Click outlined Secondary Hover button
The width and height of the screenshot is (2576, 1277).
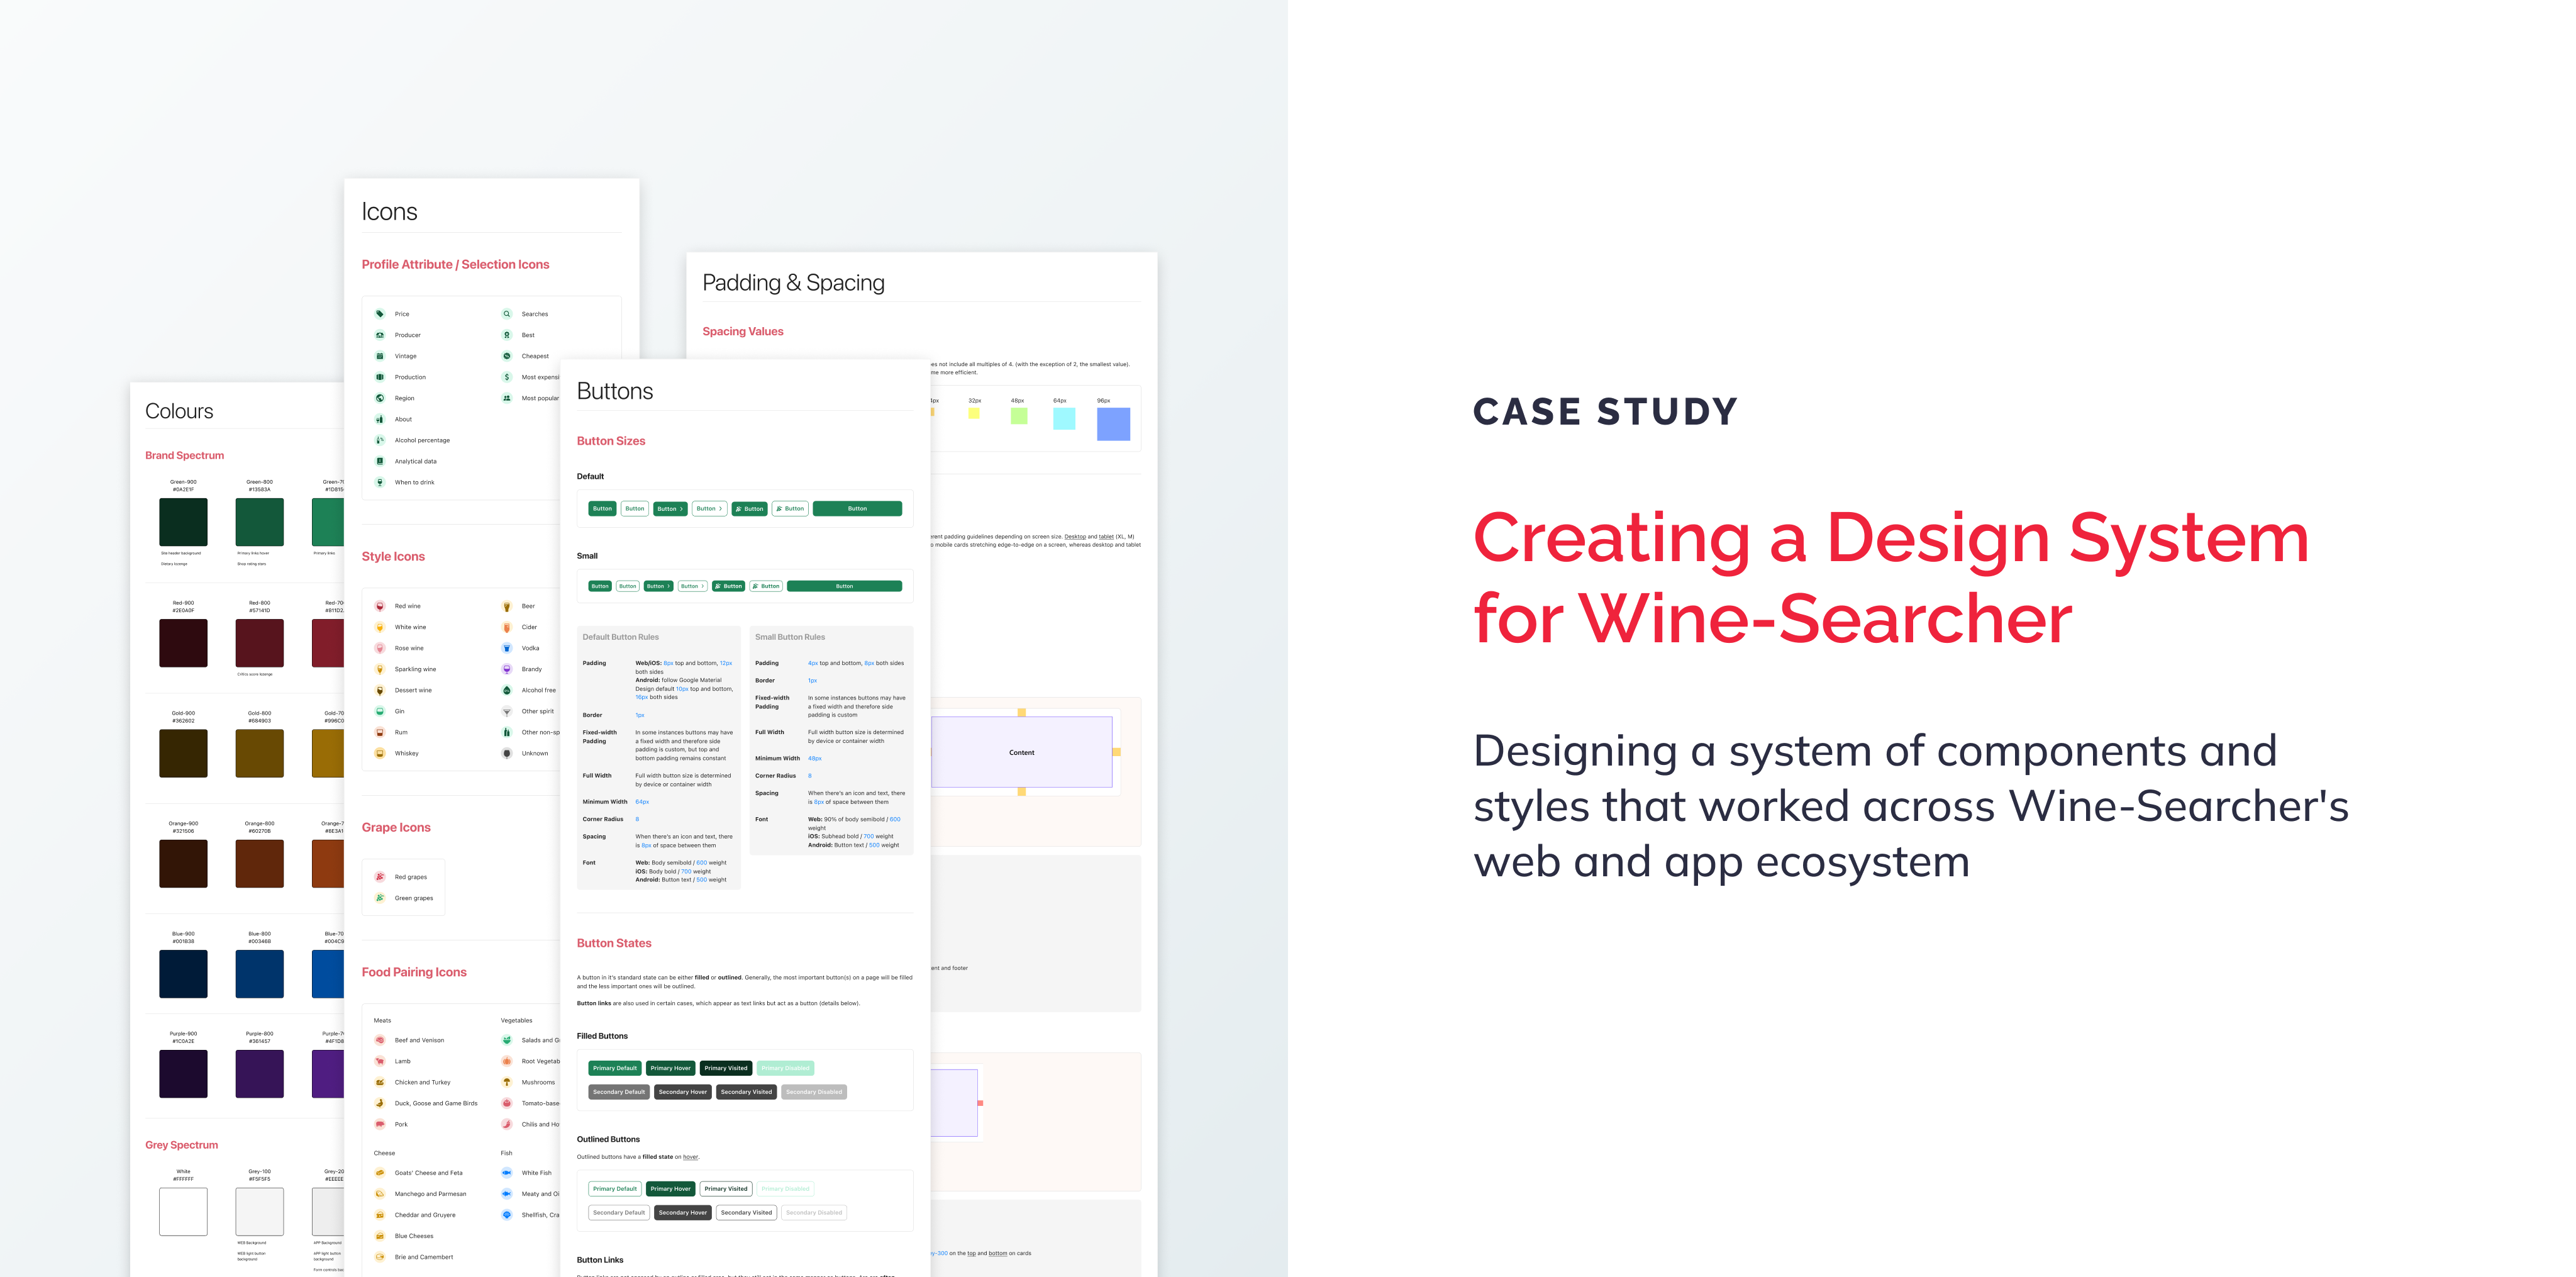click(683, 1213)
